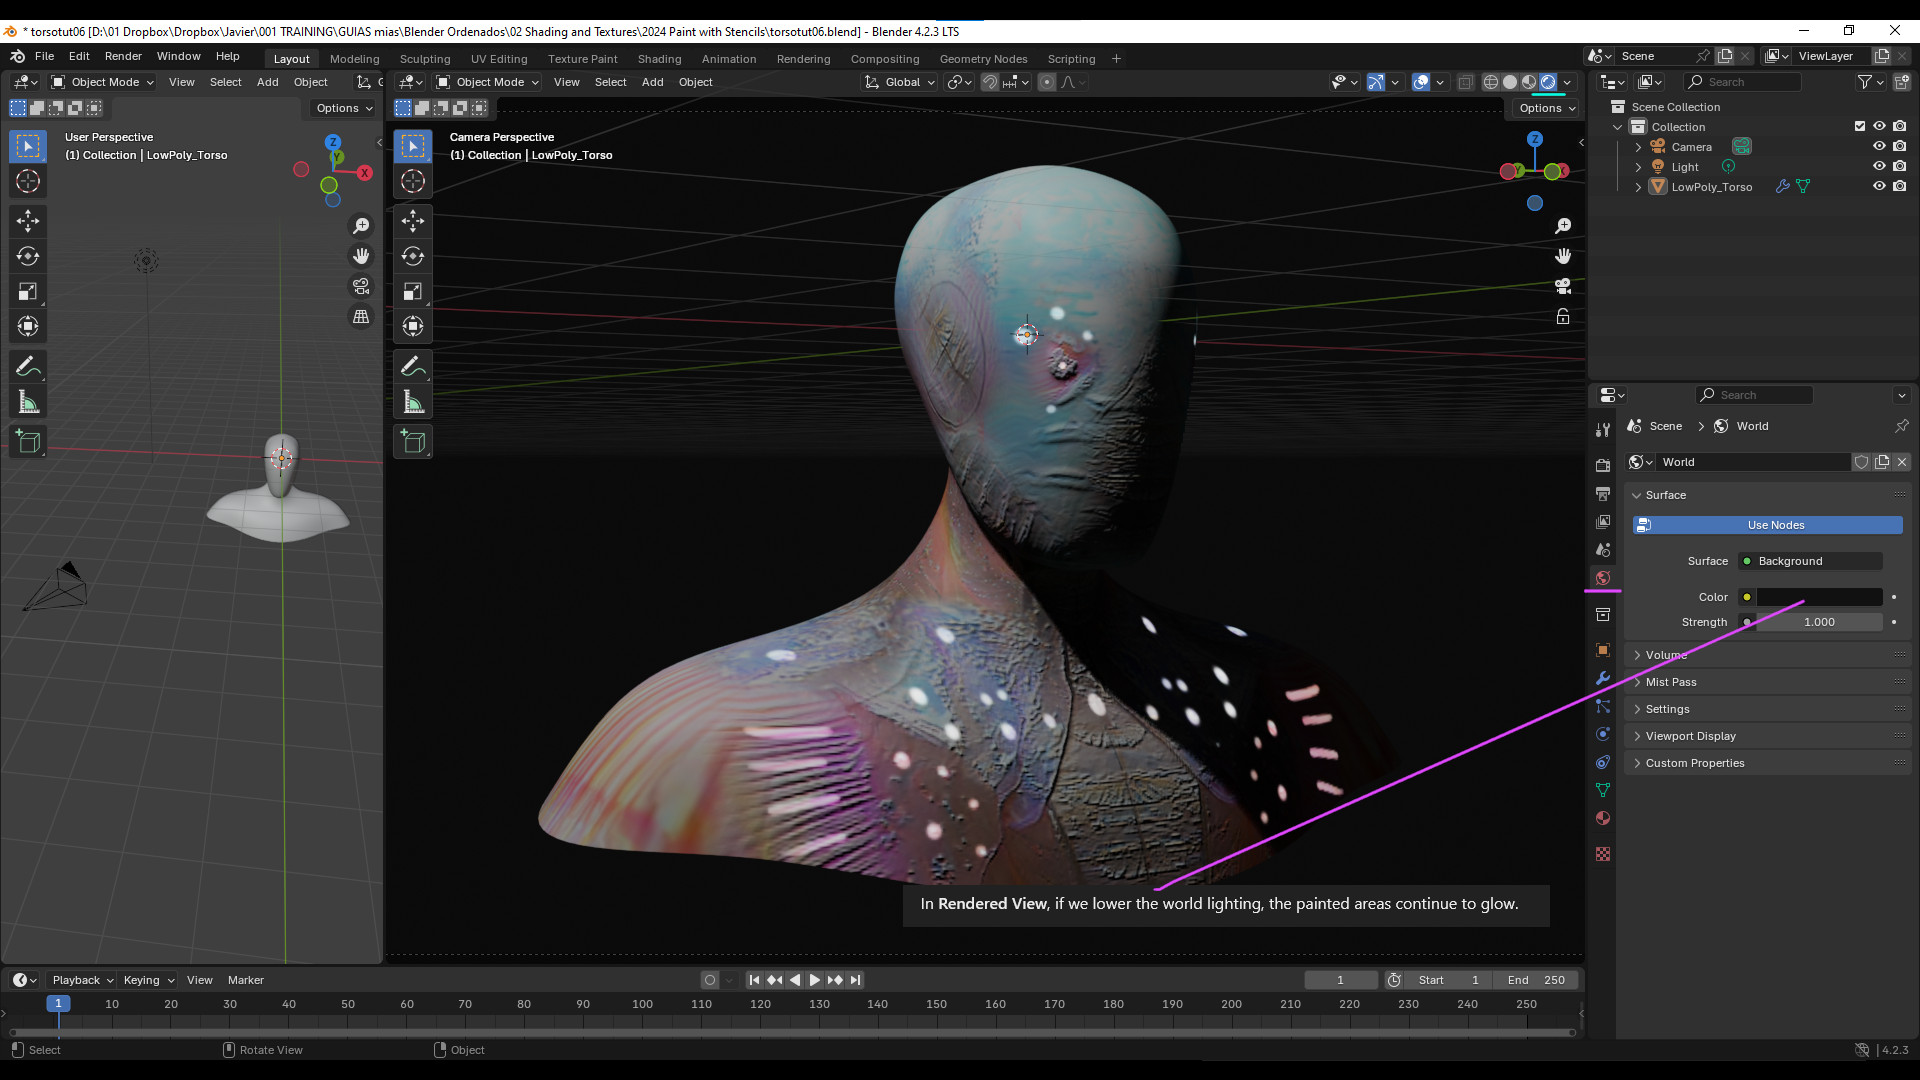Image resolution: width=1920 pixels, height=1080 pixels.
Task: Select the Transform tool in User Perspective viewport
Action: tap(28, 326)
